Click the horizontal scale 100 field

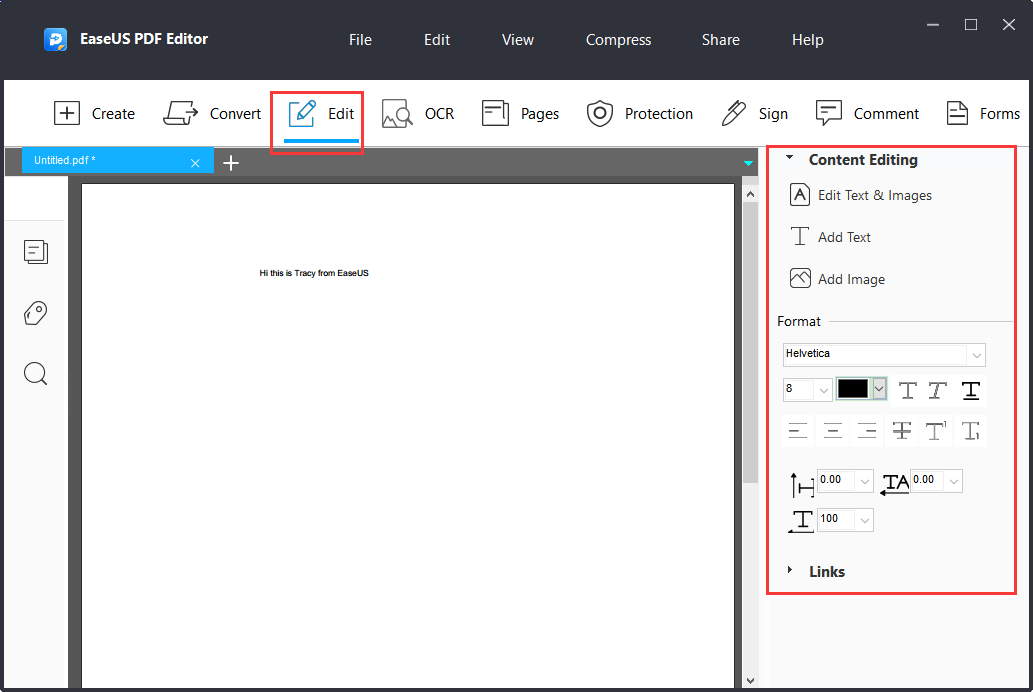pos(837,519)
